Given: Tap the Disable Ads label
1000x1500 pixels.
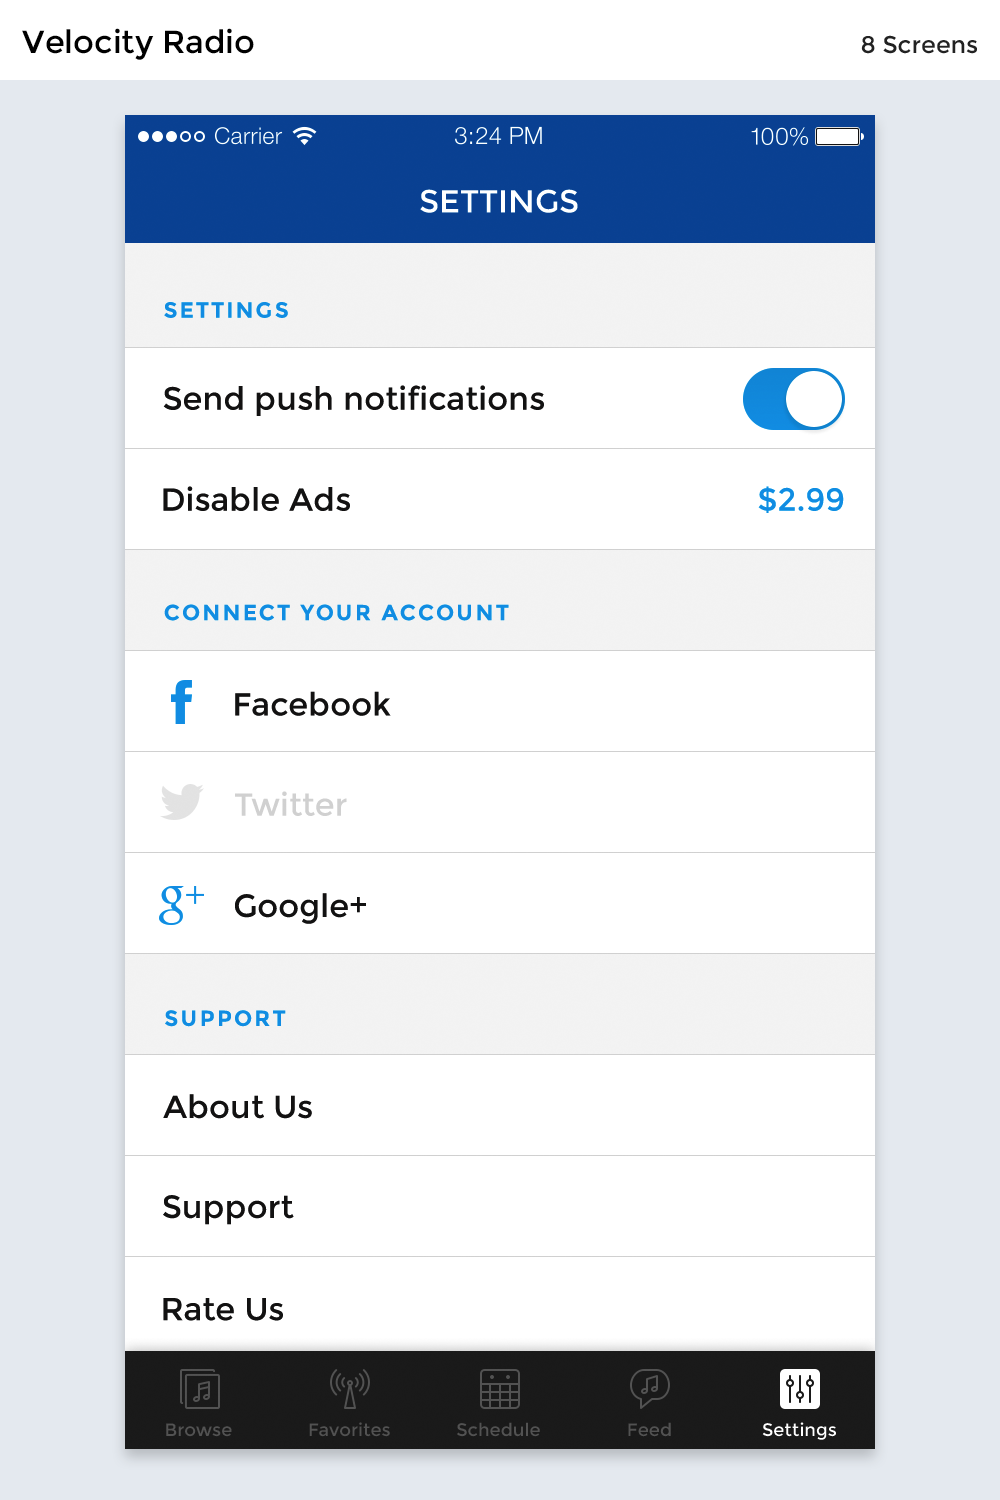Looking at the screenshot, I should point(256,499).
